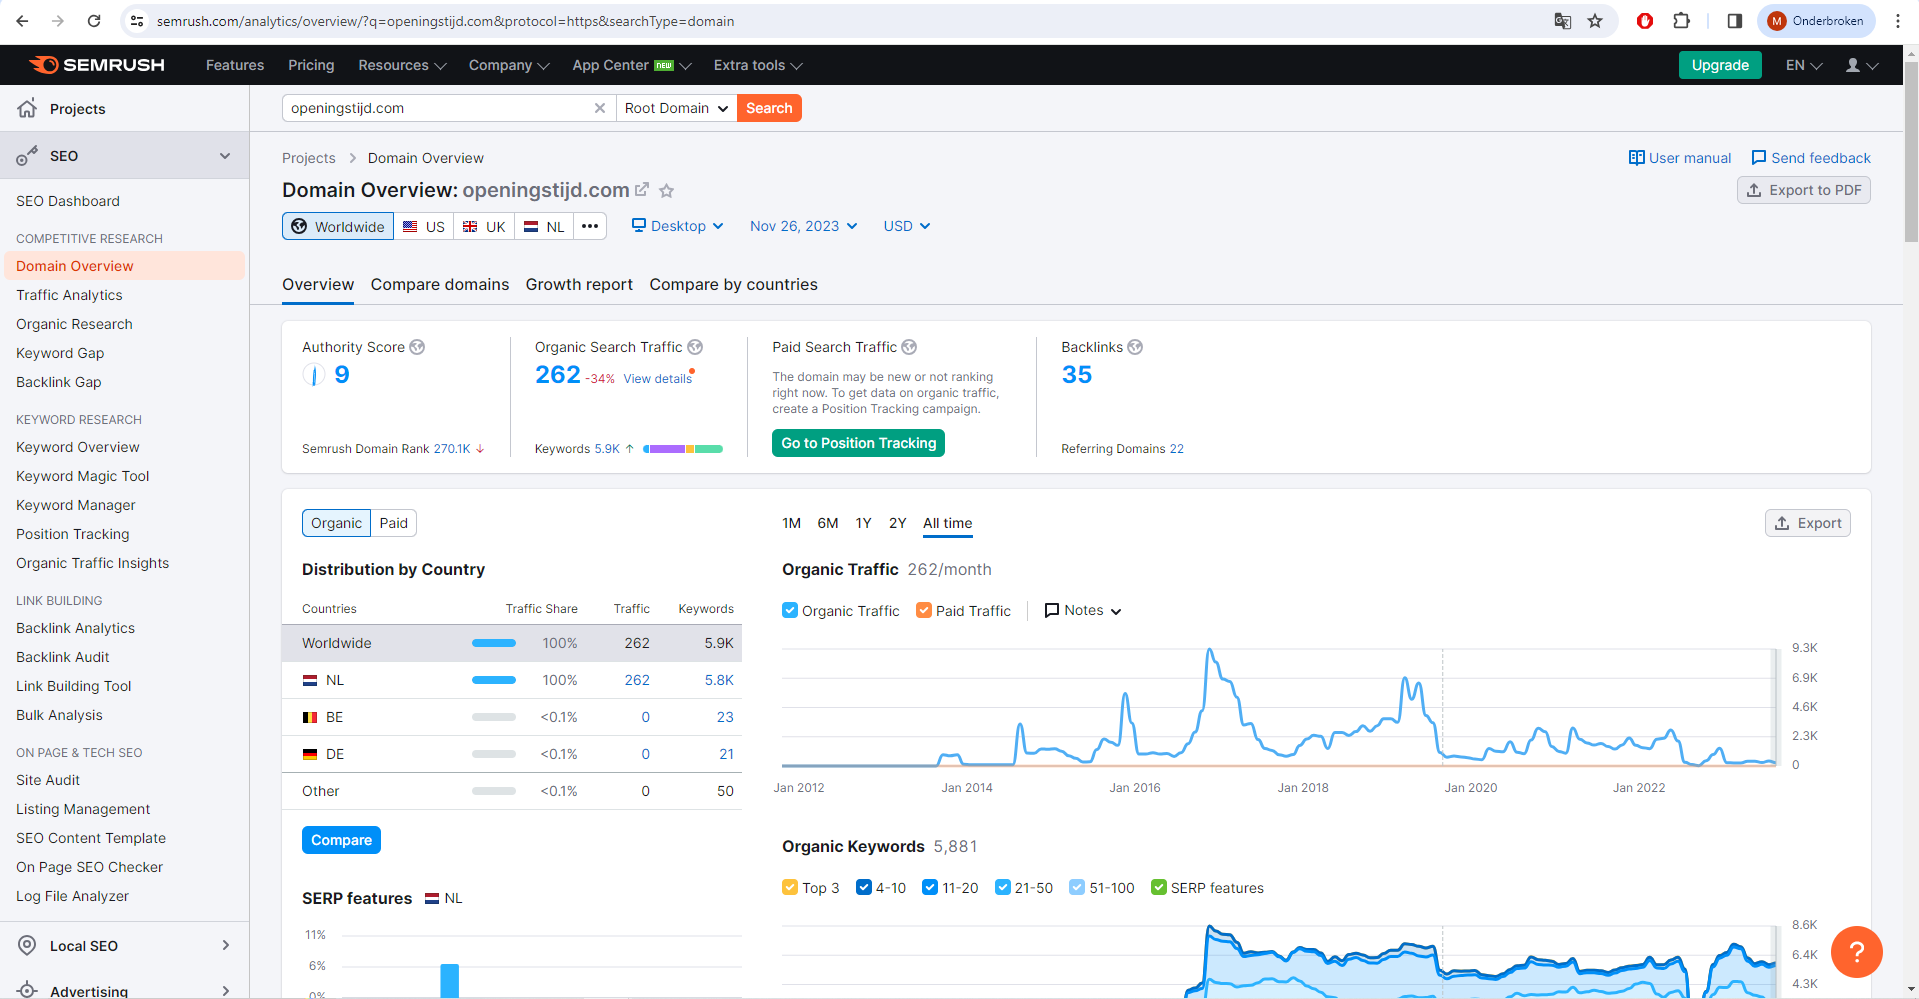Open Pricing in top menu
The image size is (1919, 999).
[311, 65]
